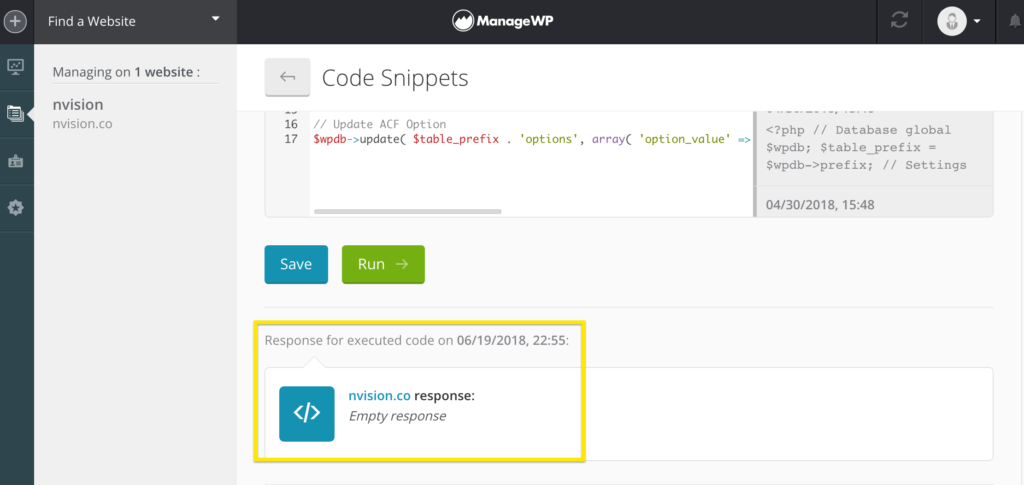
Task: Click the add website plus icon
Action: [16, 22]
